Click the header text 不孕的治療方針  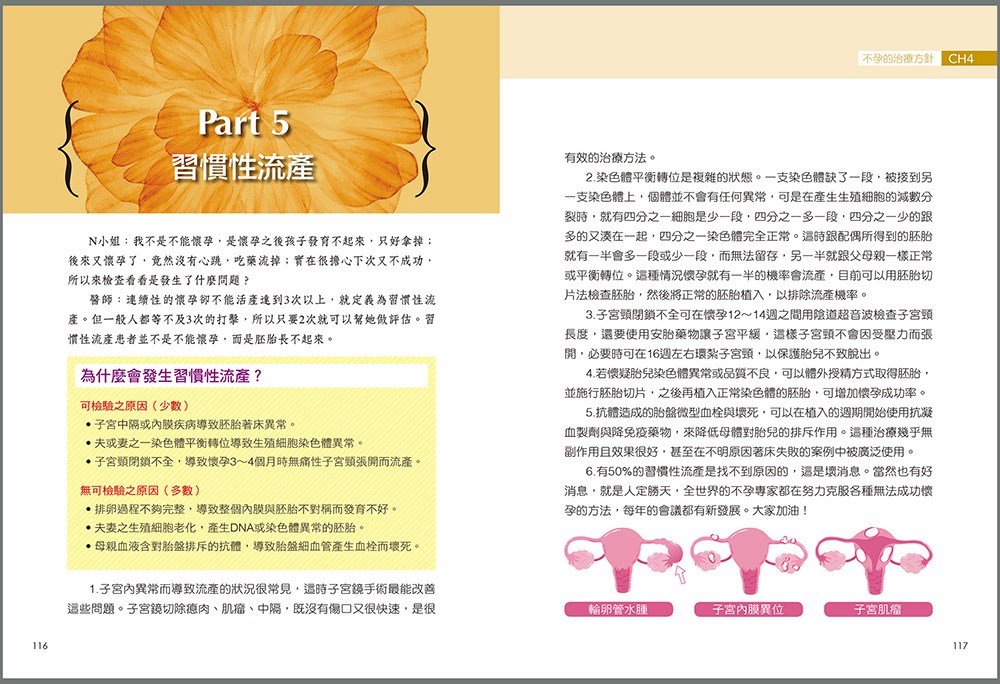pyautogui.click(x=898, y=59)
